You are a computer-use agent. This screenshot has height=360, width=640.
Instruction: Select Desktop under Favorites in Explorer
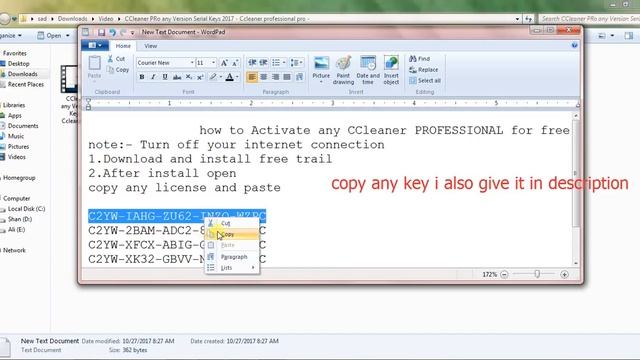(x=18, y=64)
